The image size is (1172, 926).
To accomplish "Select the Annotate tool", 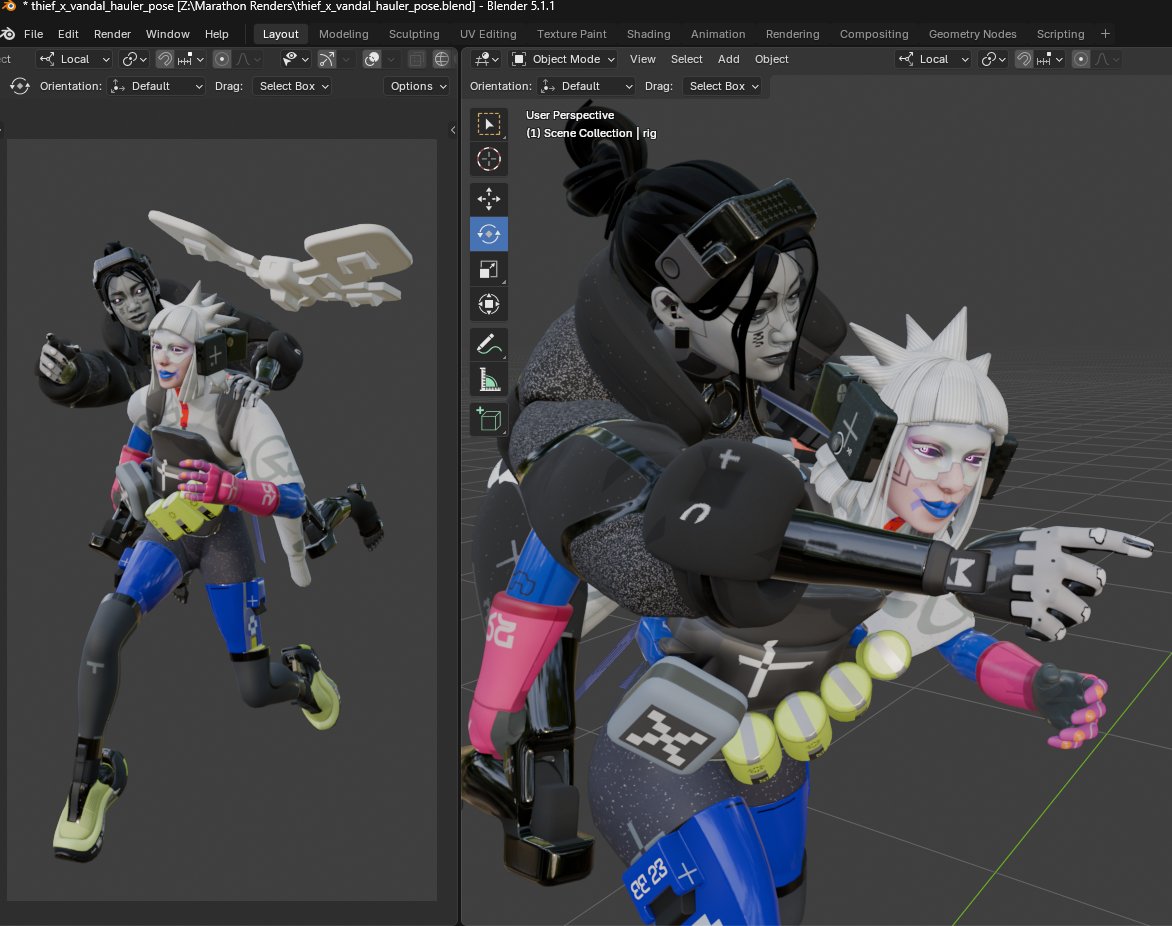I will tap(489, 345).
